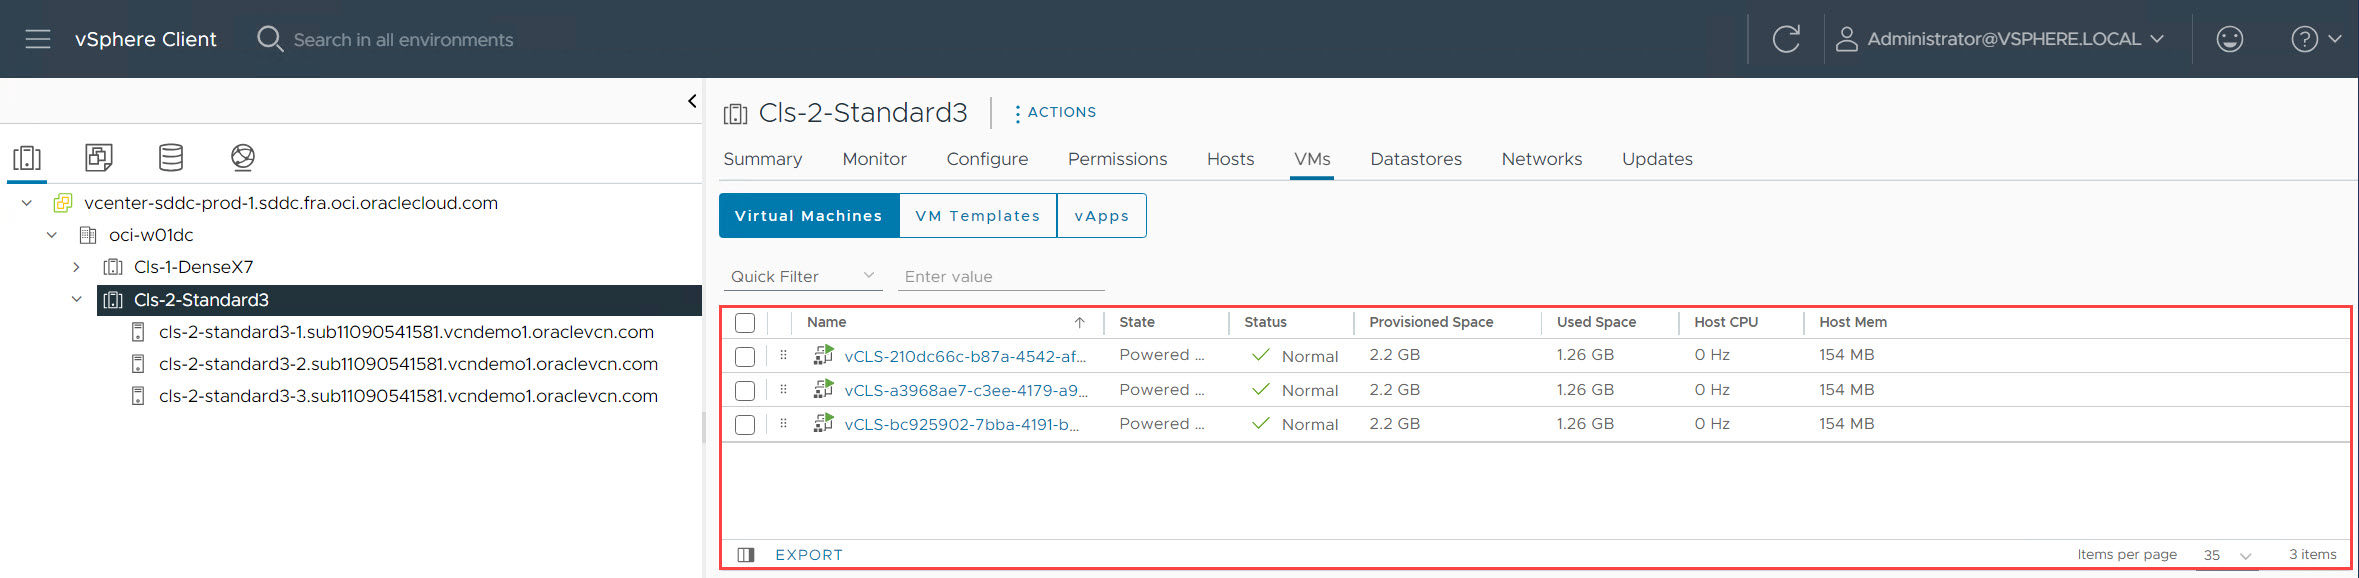Click VM icon of vCLS-a3968ae7 row
This screenshot has height=578, width=2359.
click(823, 389)
